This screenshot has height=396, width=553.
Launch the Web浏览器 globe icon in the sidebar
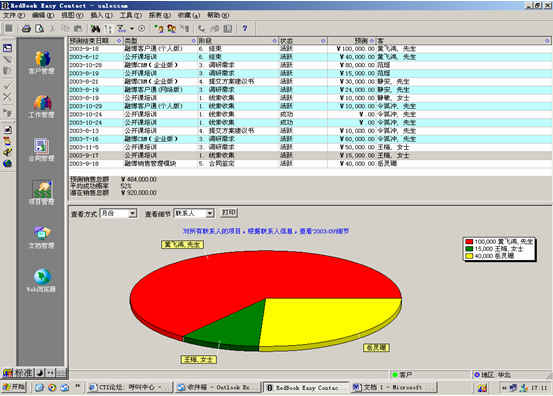[x=42, y=281]
